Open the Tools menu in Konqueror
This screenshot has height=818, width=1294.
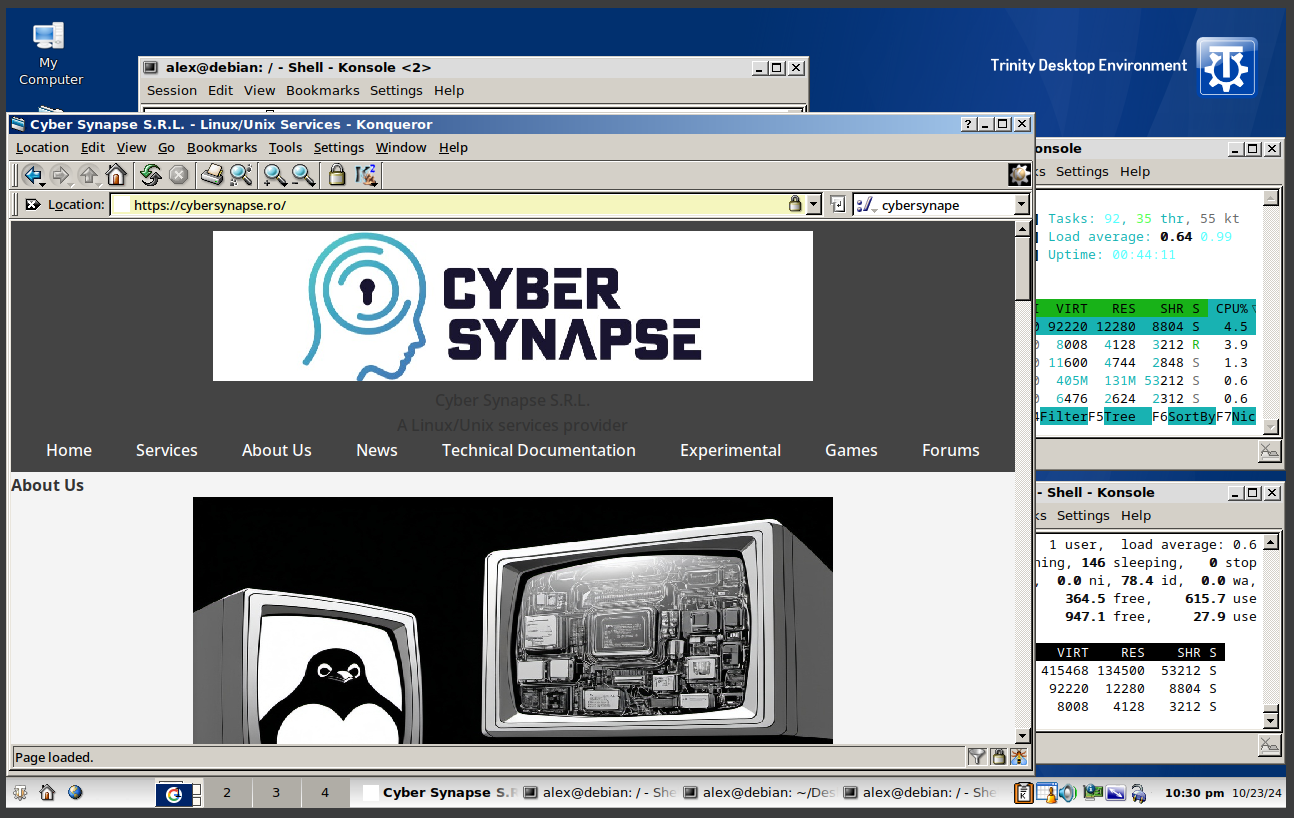click(x=285, y=147)
